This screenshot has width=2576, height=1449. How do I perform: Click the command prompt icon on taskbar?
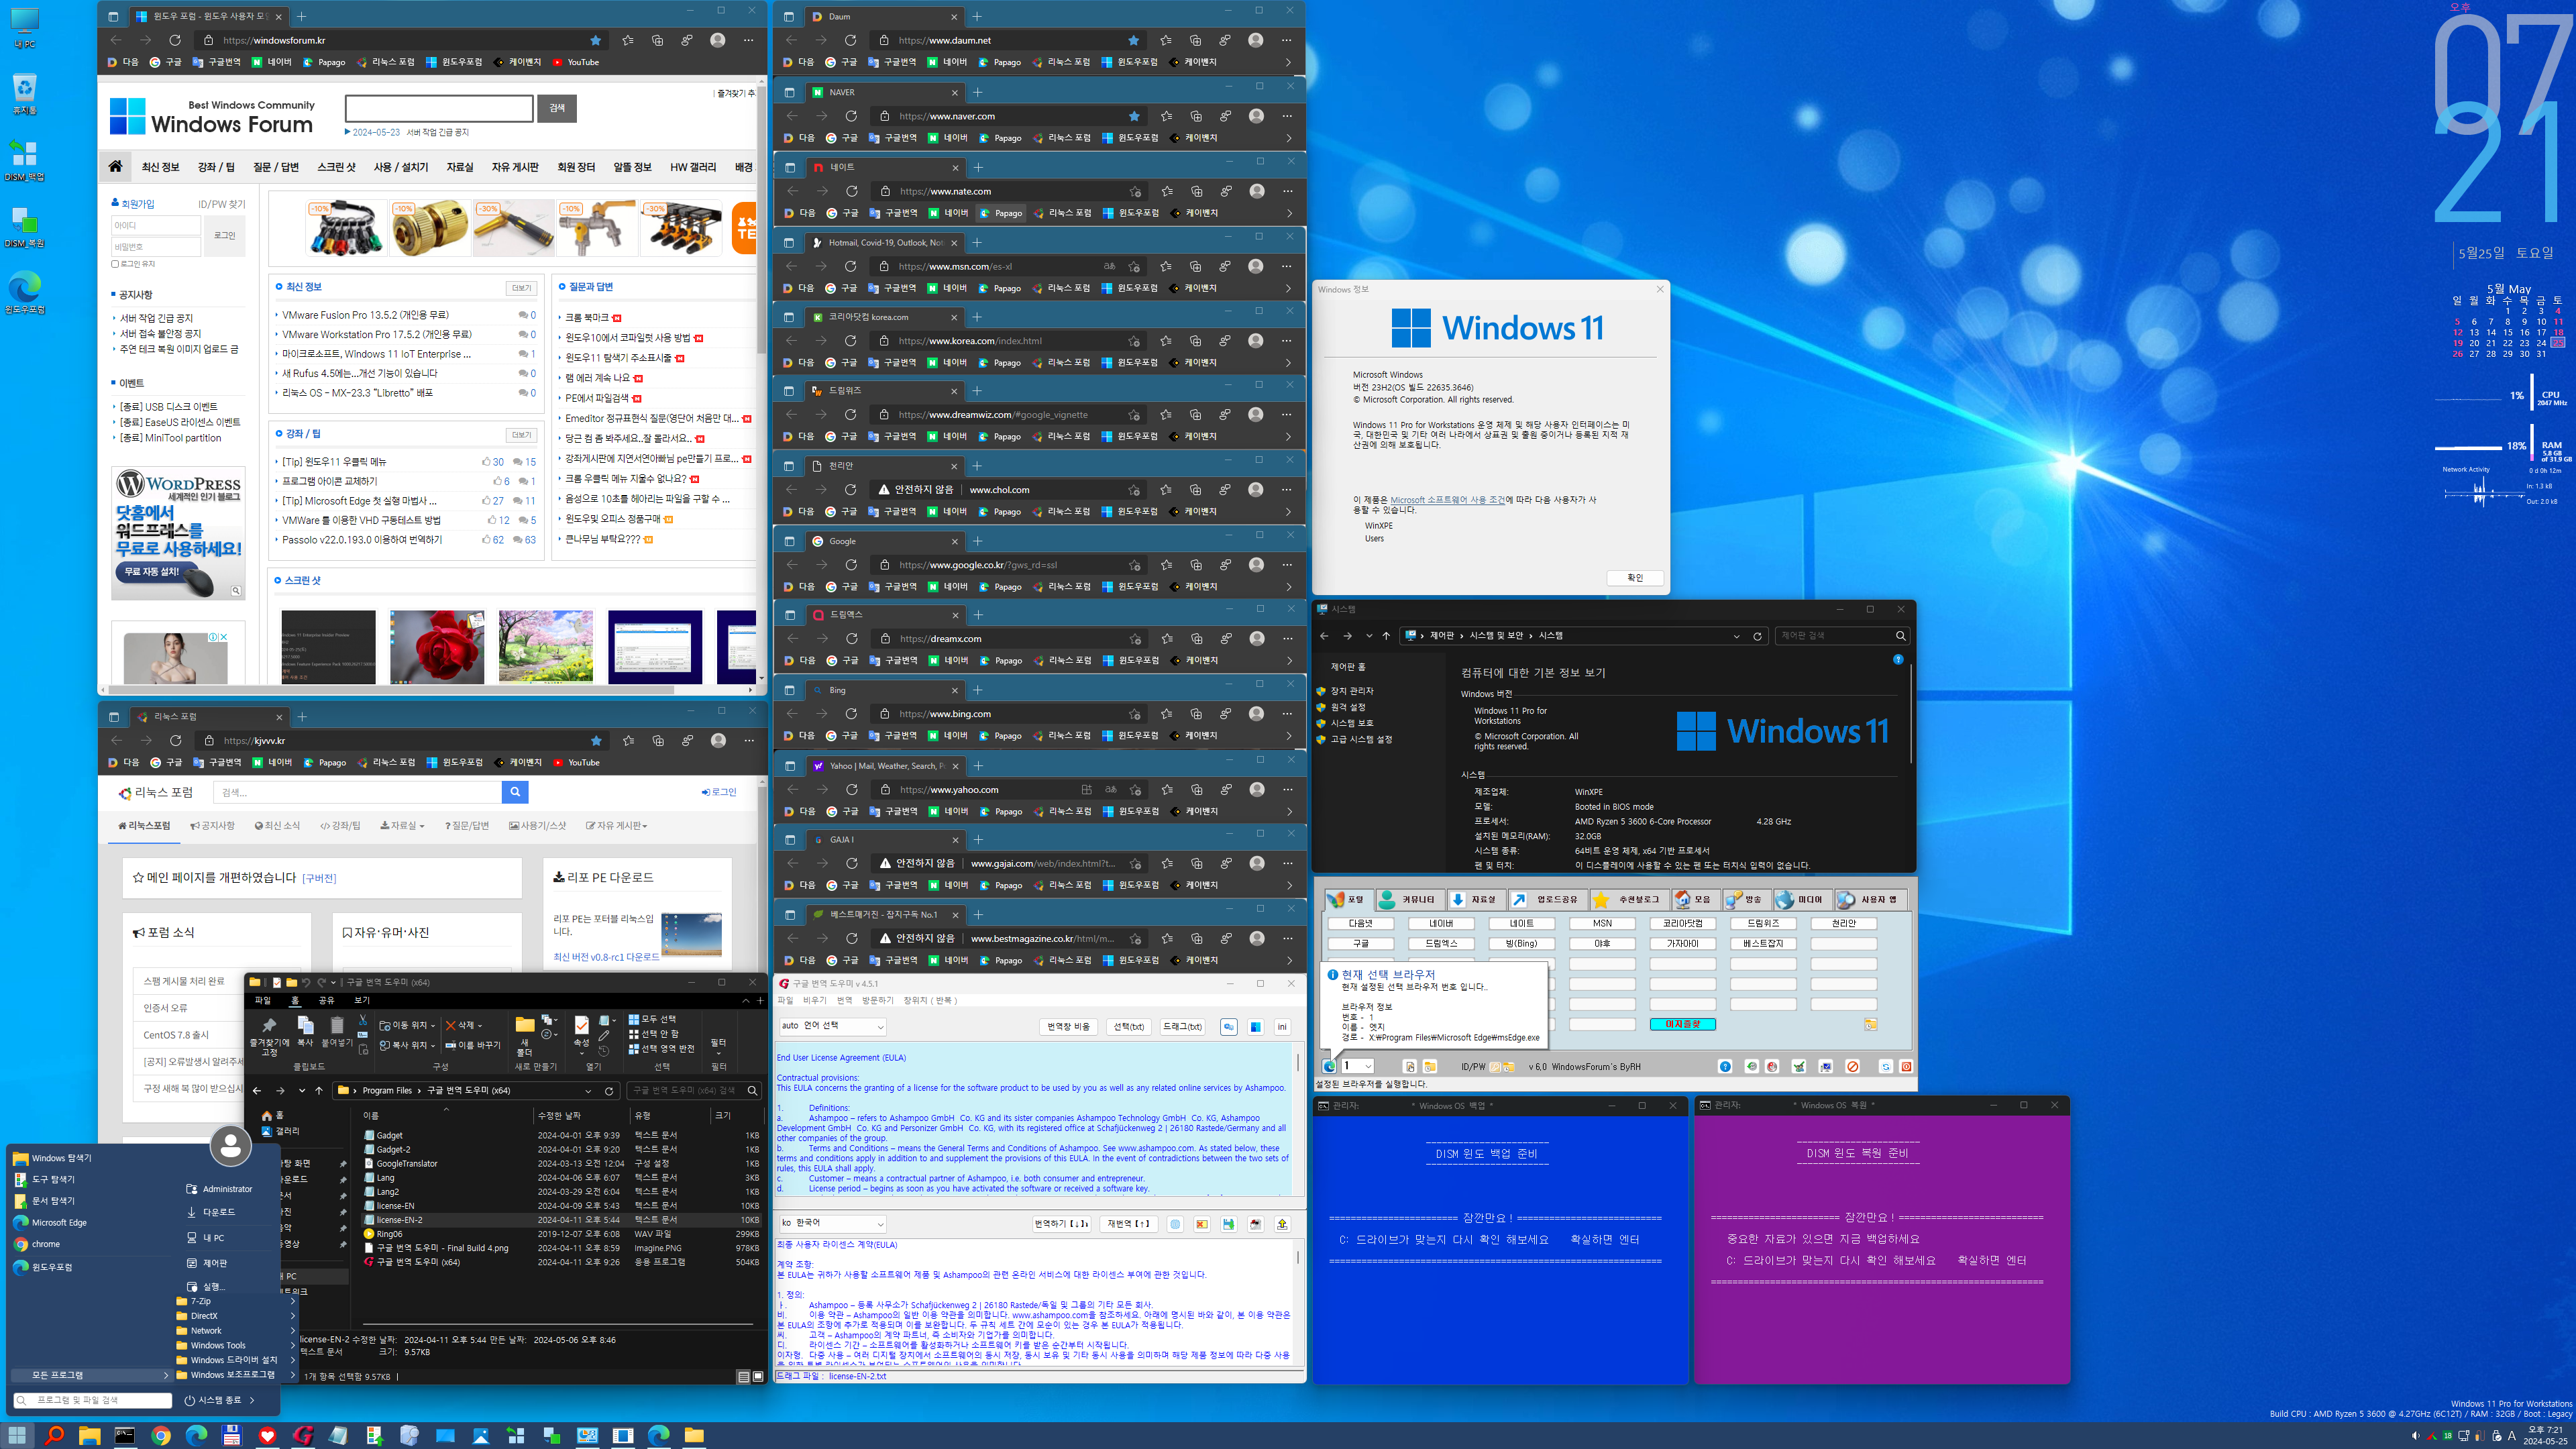click(x=125, y=1435)
